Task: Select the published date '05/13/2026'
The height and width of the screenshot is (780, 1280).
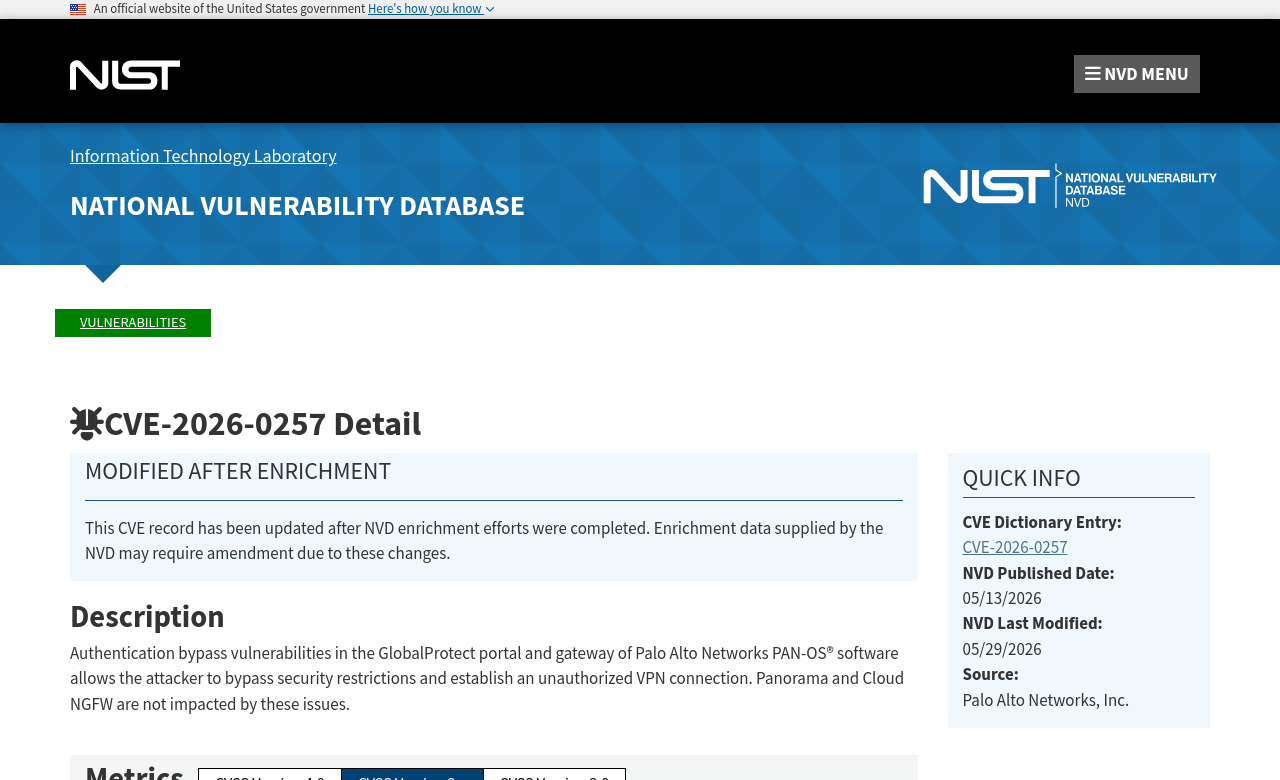Action: 1002,599
